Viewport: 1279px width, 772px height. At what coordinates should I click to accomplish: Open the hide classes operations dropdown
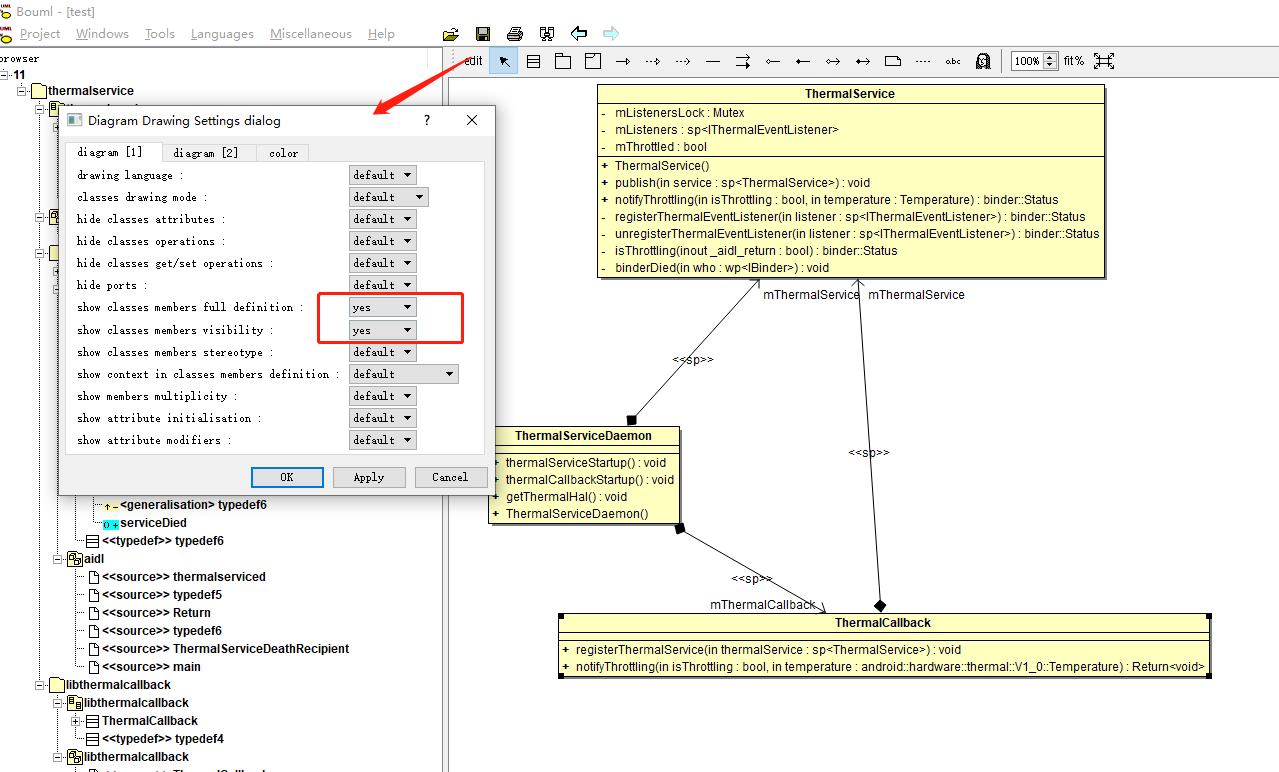click(382, 241)
